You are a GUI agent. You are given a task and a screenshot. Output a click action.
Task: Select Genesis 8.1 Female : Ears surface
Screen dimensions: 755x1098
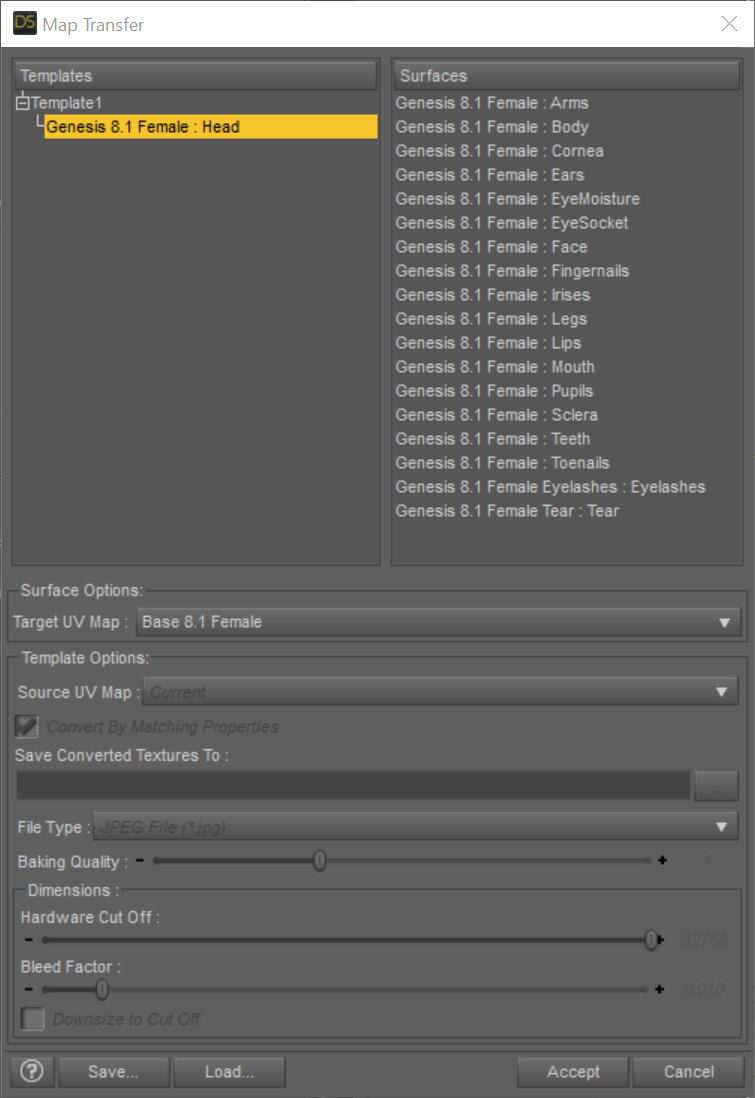tap(490, 174)
